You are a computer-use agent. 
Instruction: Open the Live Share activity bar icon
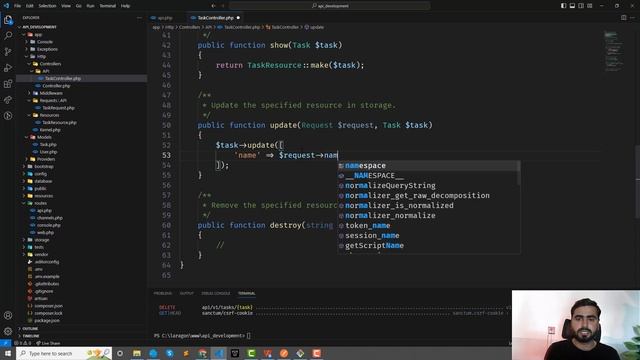click(x=8, y=100)
